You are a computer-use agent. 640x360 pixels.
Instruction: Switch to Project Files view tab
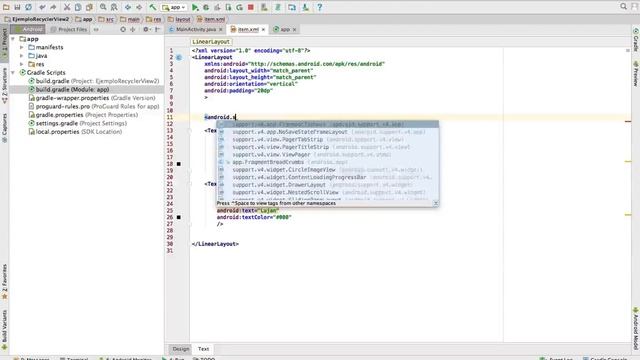coord(69,29)
